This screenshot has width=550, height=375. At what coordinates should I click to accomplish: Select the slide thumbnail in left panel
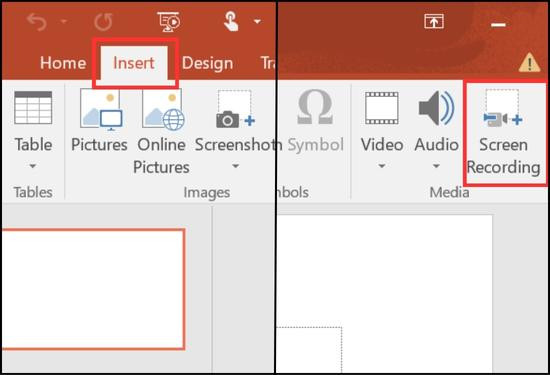[93, 289]
